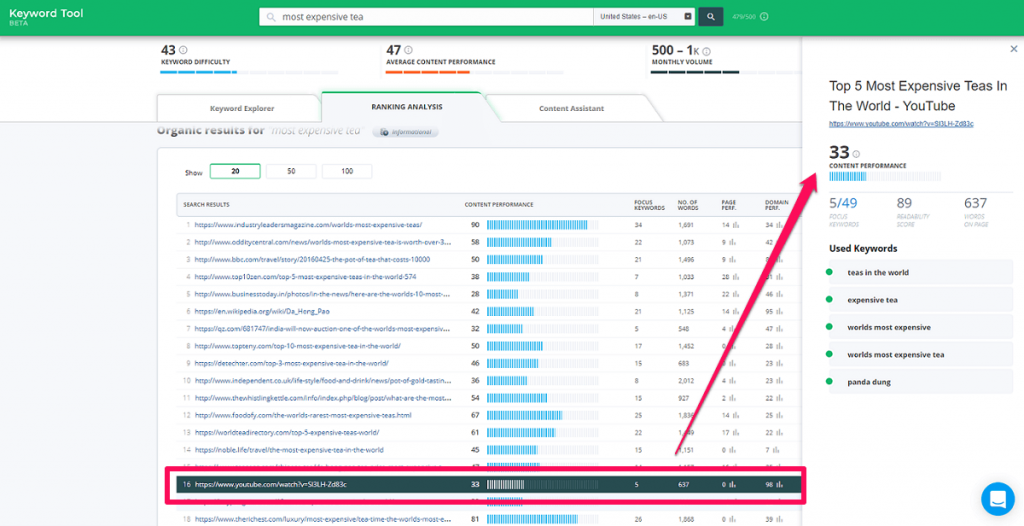Click info icon beside Average Content Performance 47
The image size is (1024, 526).
coord(408,50)
